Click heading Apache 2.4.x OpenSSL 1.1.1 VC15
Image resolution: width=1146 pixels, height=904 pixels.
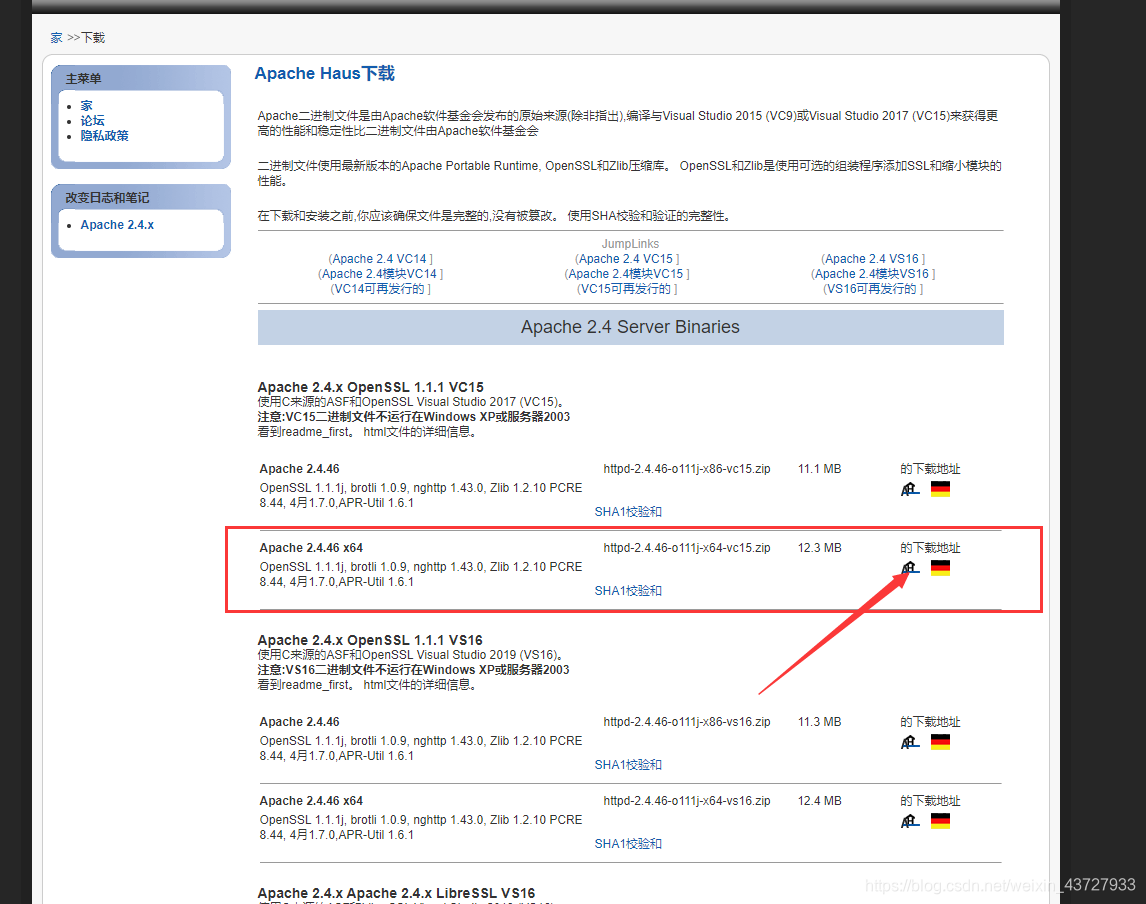[x=371, y=387]
